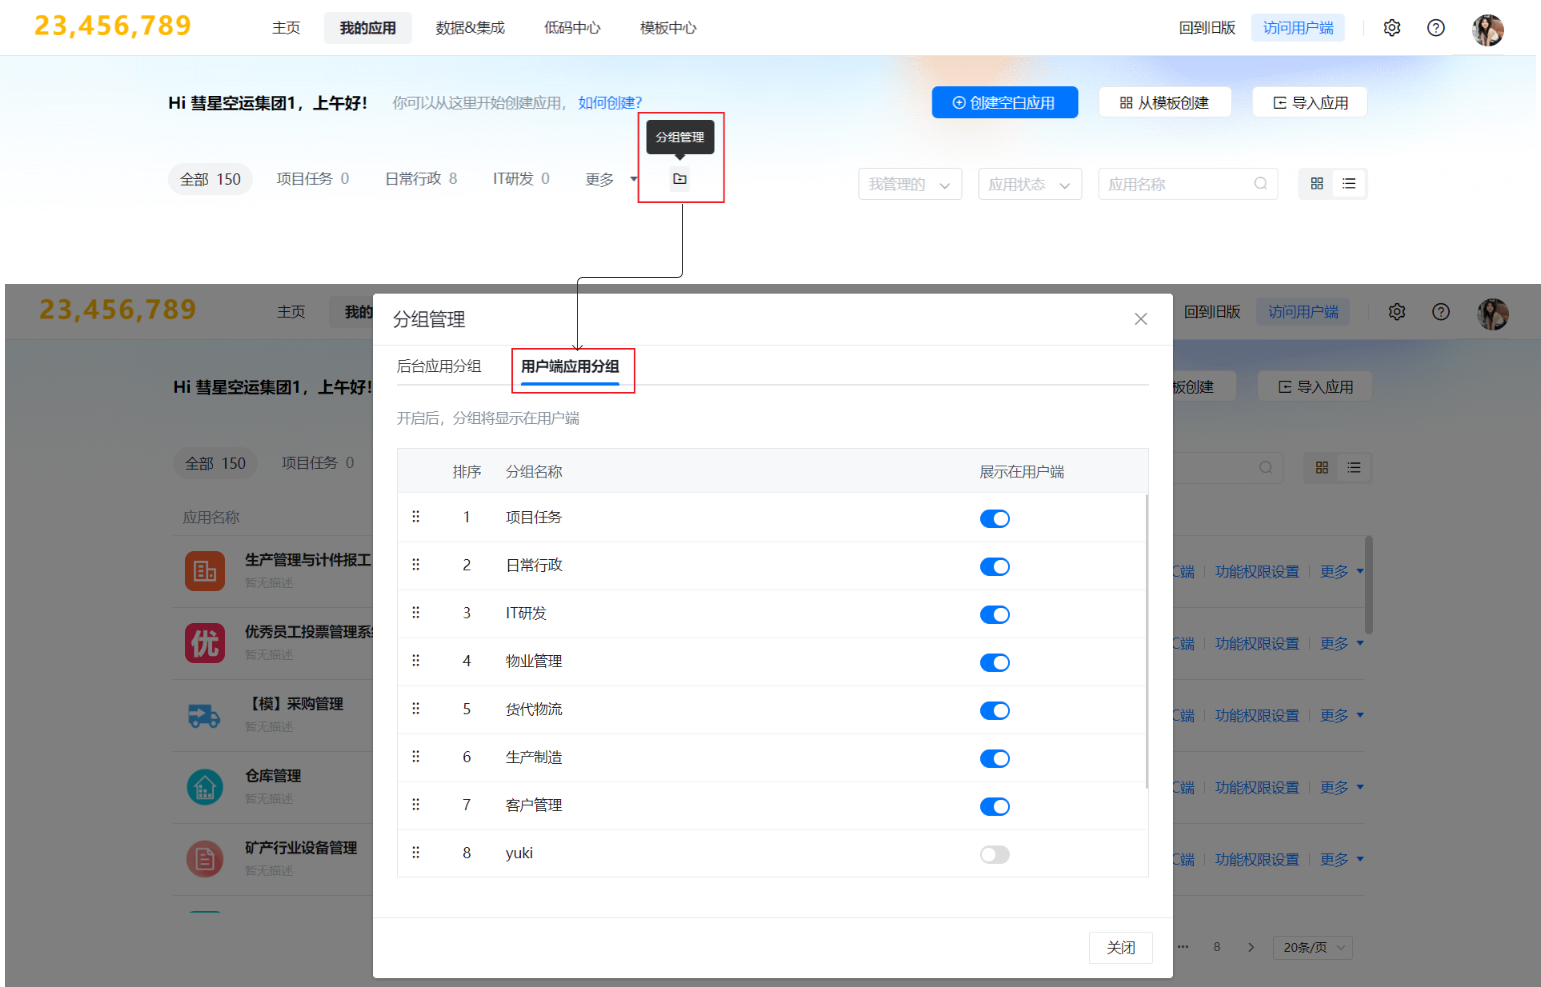Viewport: 1541px width, 987px height.
Task: Disable the 项目任务 user-side display toggle
Action: pyautogui.click(x=994, y=519)
